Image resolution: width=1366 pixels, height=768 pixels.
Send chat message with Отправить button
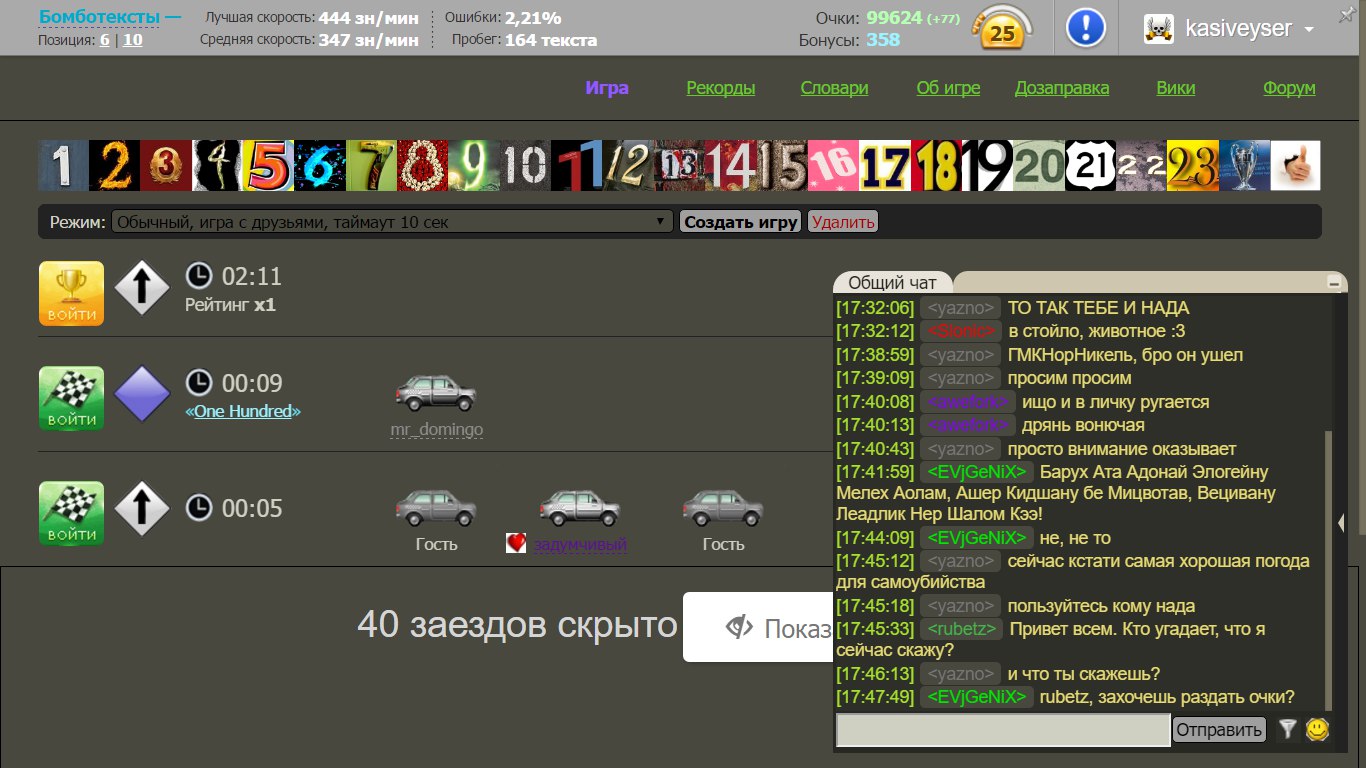point(1218,730)
